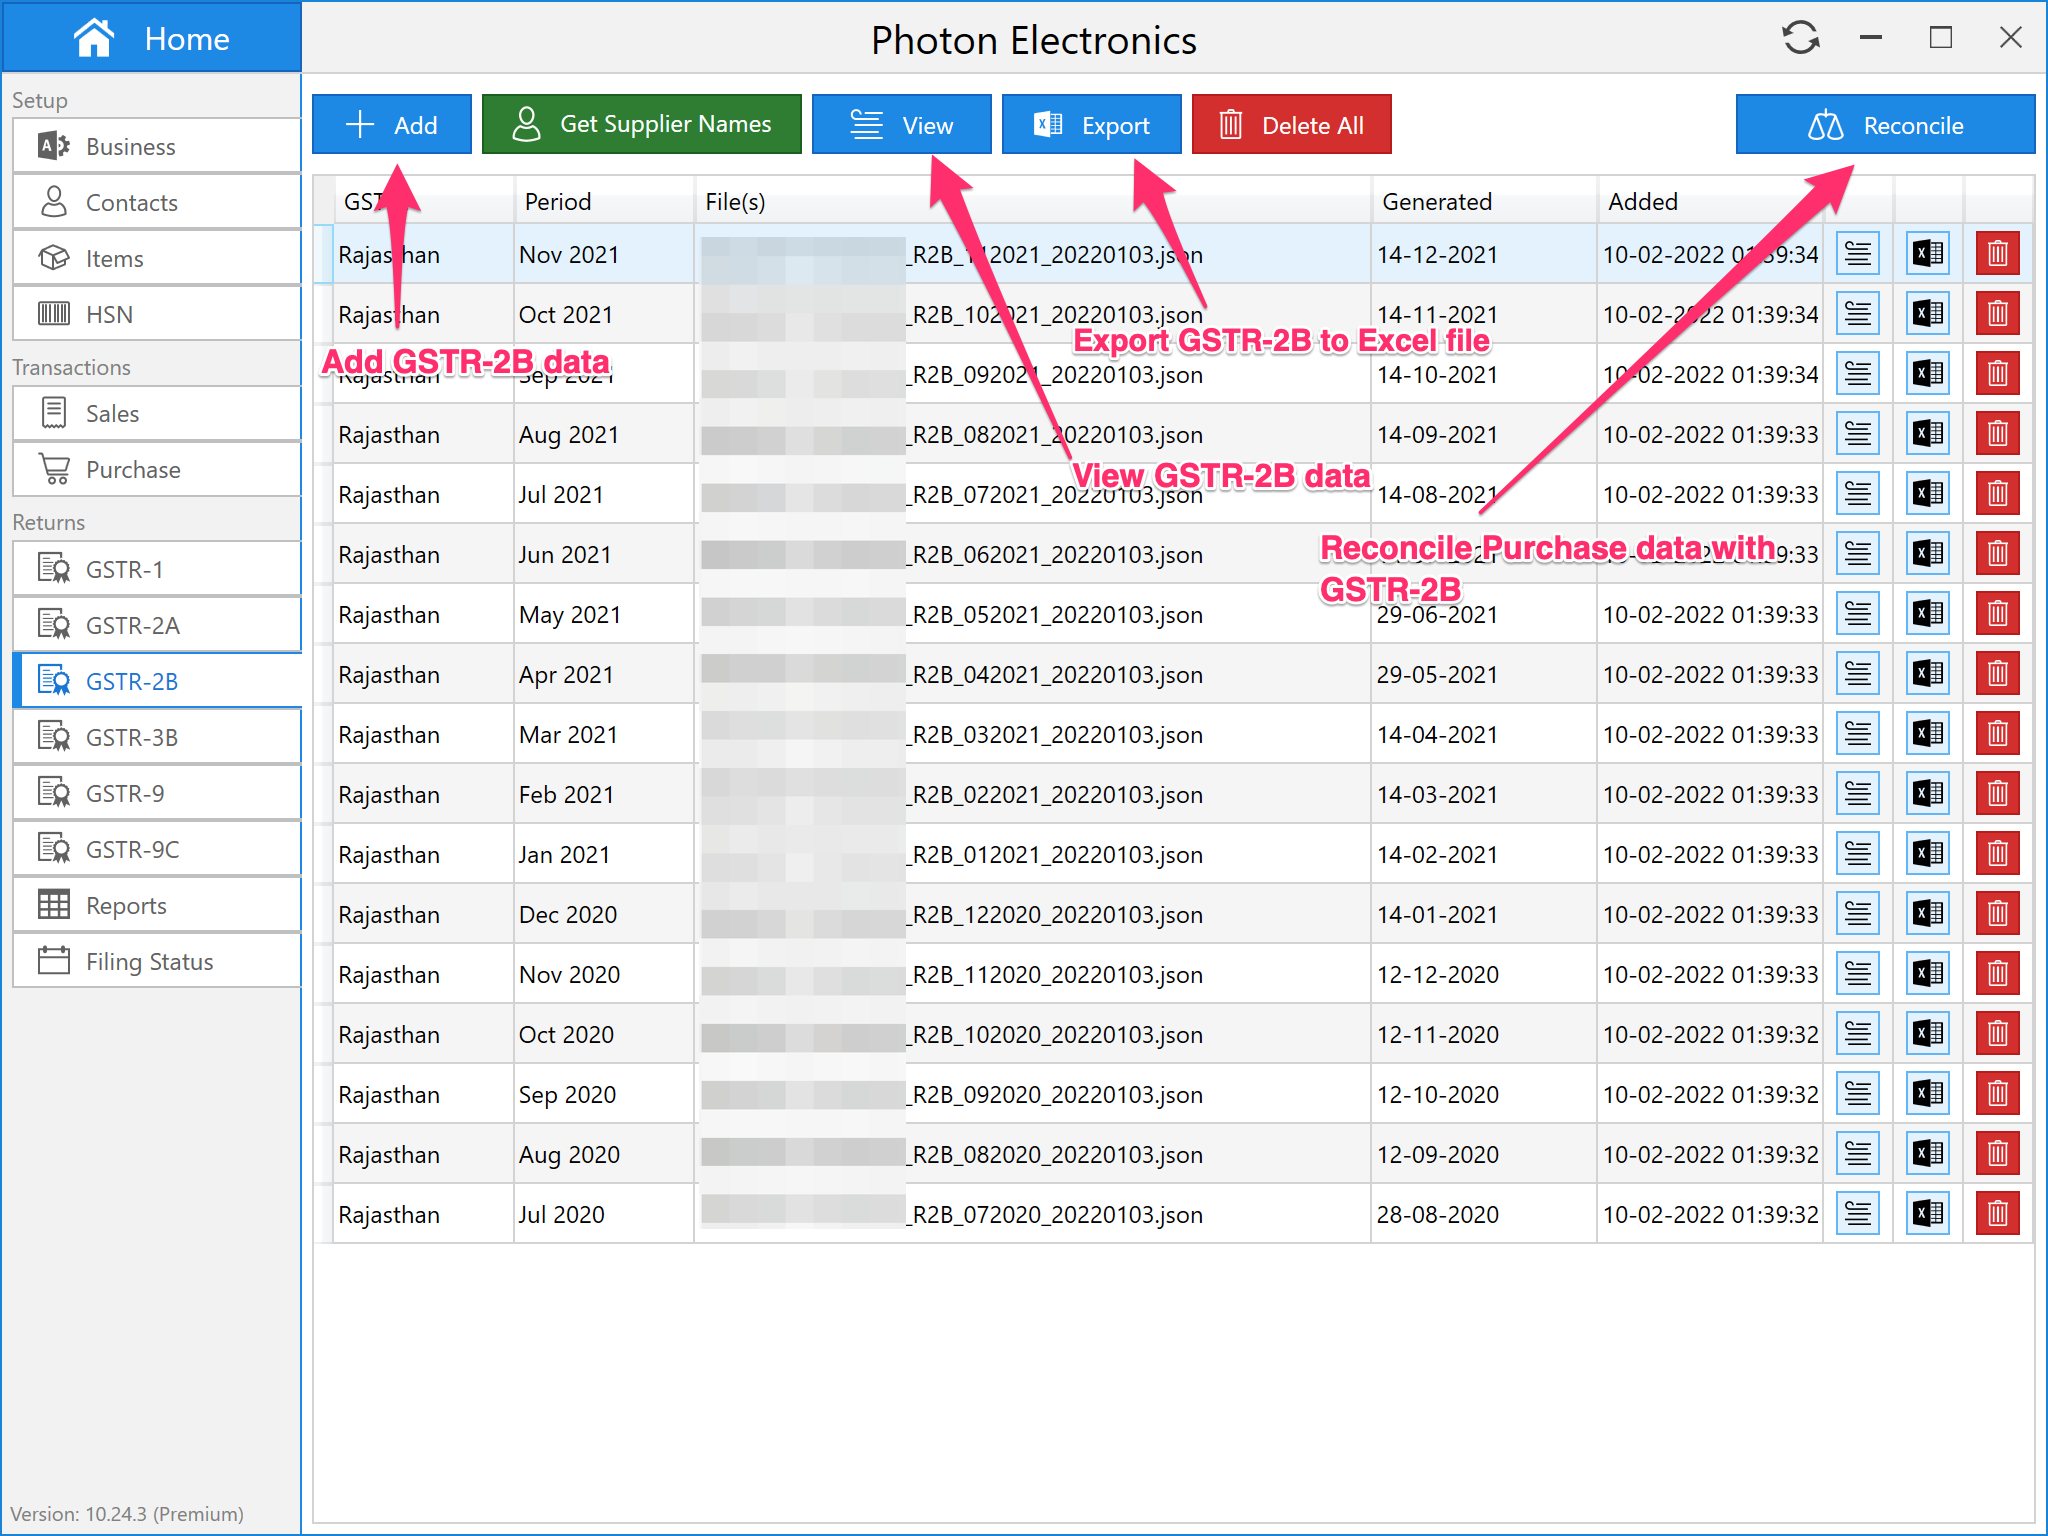Click trash icon for Aug 2021 row
This screenshot has width=2048, height=1536.
click(1997, 434)
